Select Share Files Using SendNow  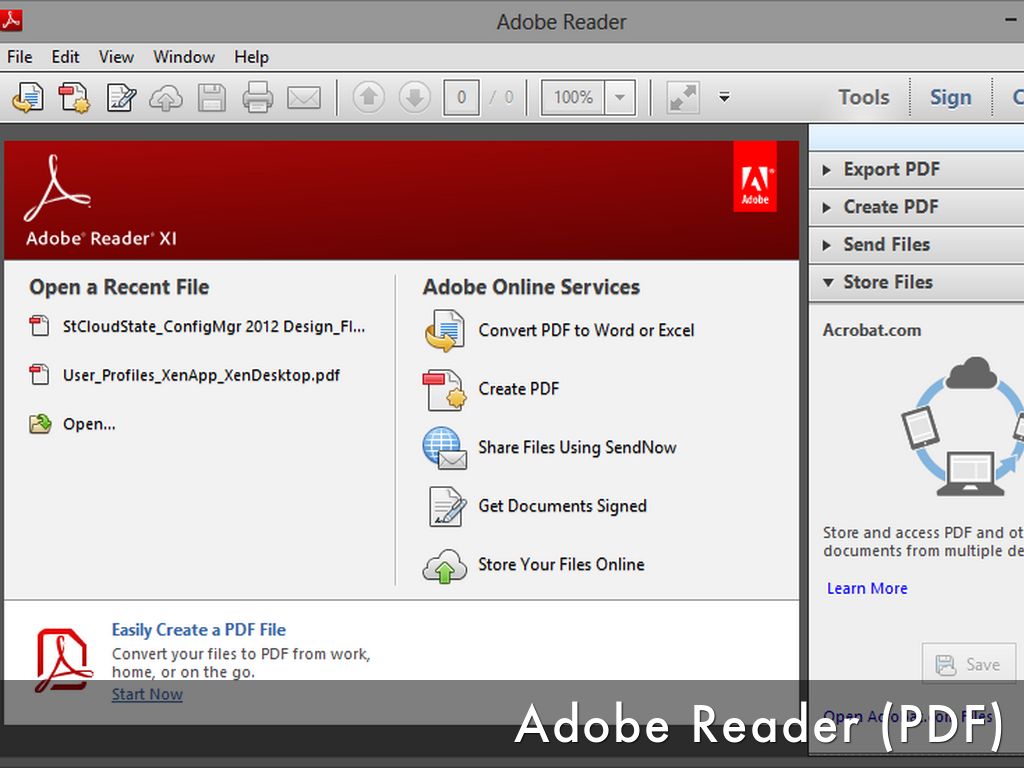(x=577, y=447)
